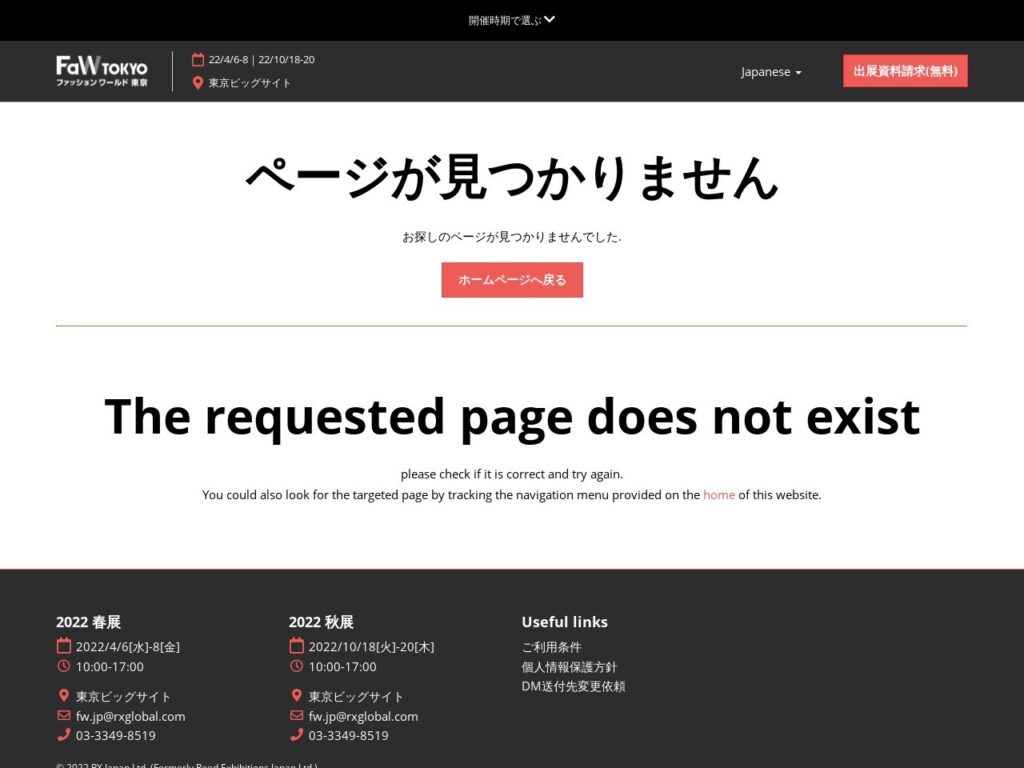
Task: Click the calendar icon under 2022 春展
Action: point(64,646)
